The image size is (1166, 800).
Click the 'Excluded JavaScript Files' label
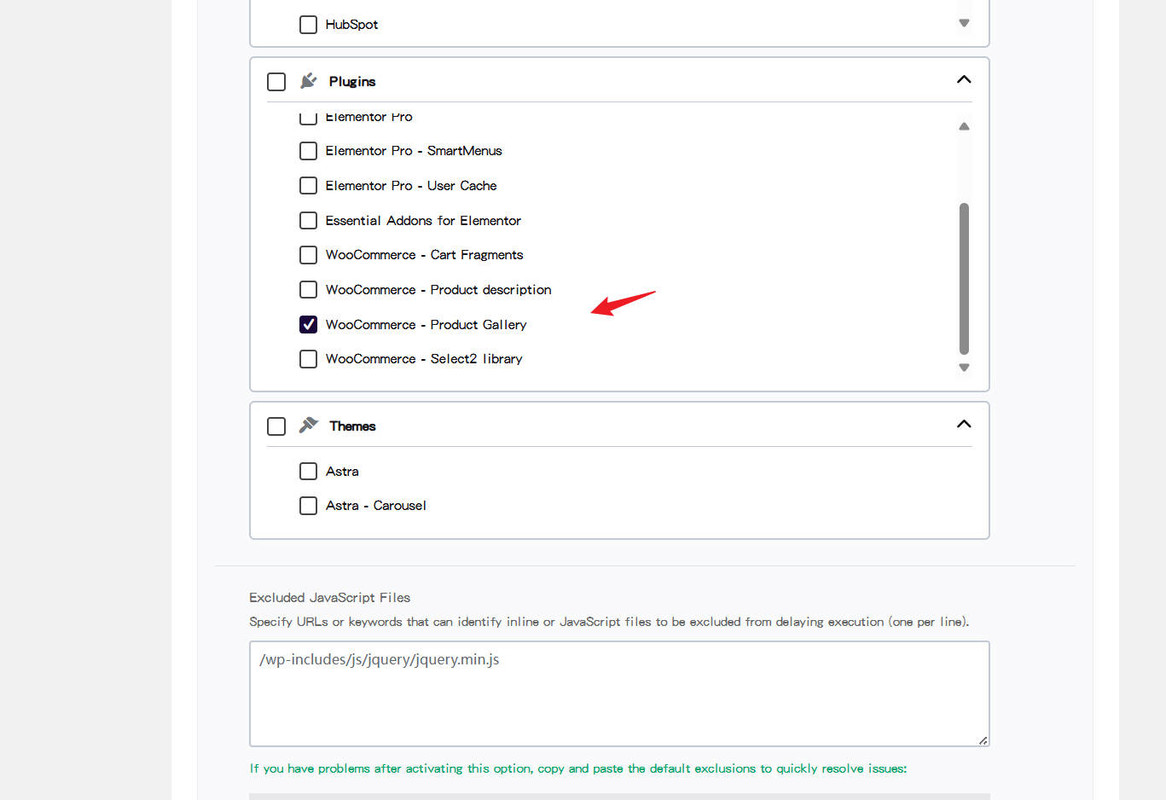(x=329, y=598)
